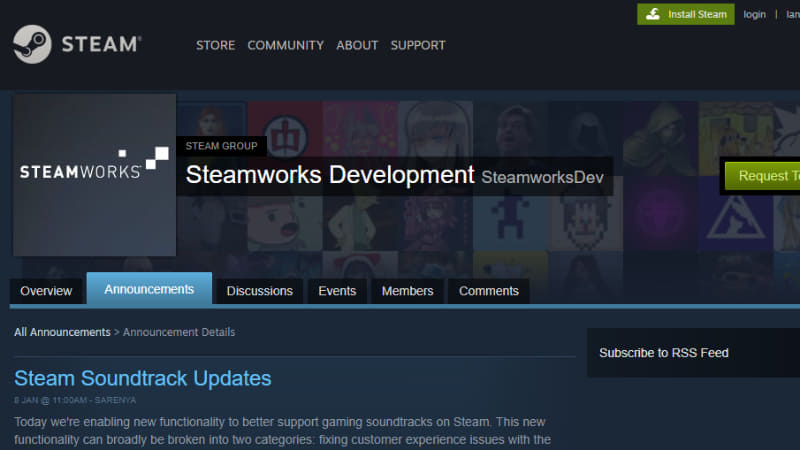
Task: Click the login link
Action: tap(754, 14)
